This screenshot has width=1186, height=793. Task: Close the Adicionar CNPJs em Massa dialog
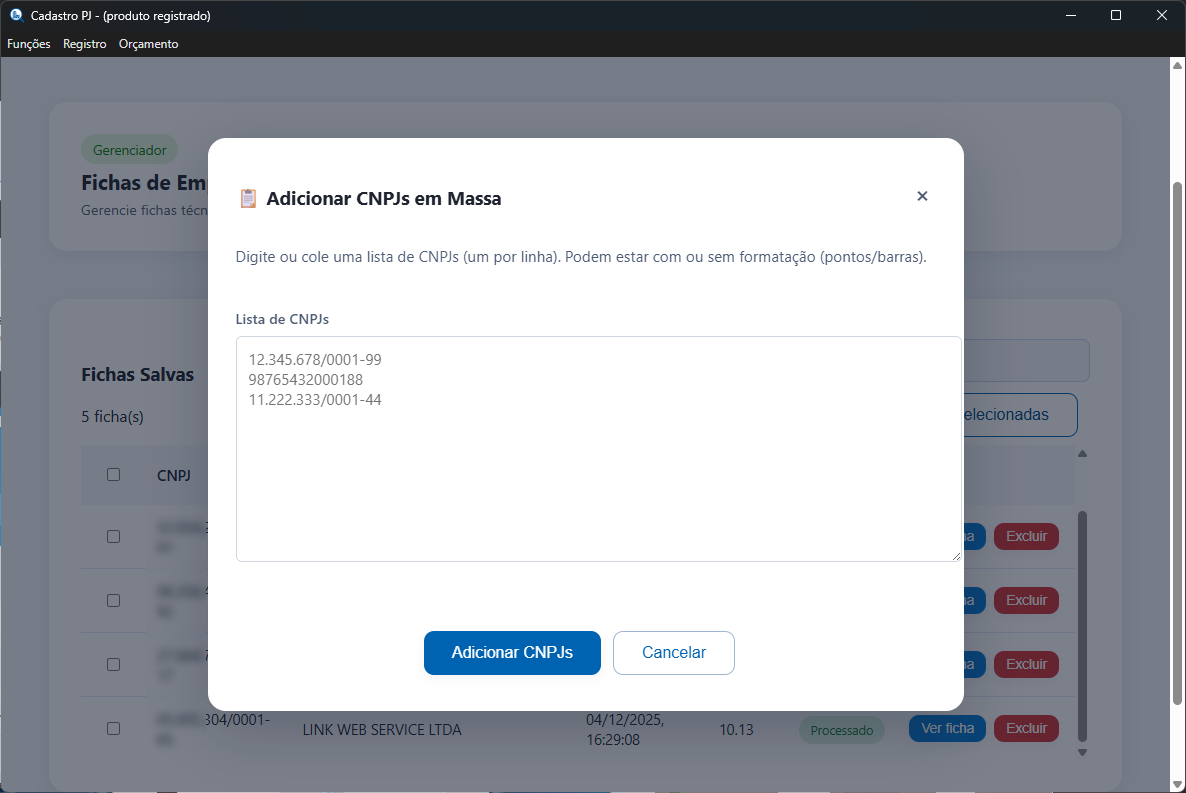[x=922, y=196]
